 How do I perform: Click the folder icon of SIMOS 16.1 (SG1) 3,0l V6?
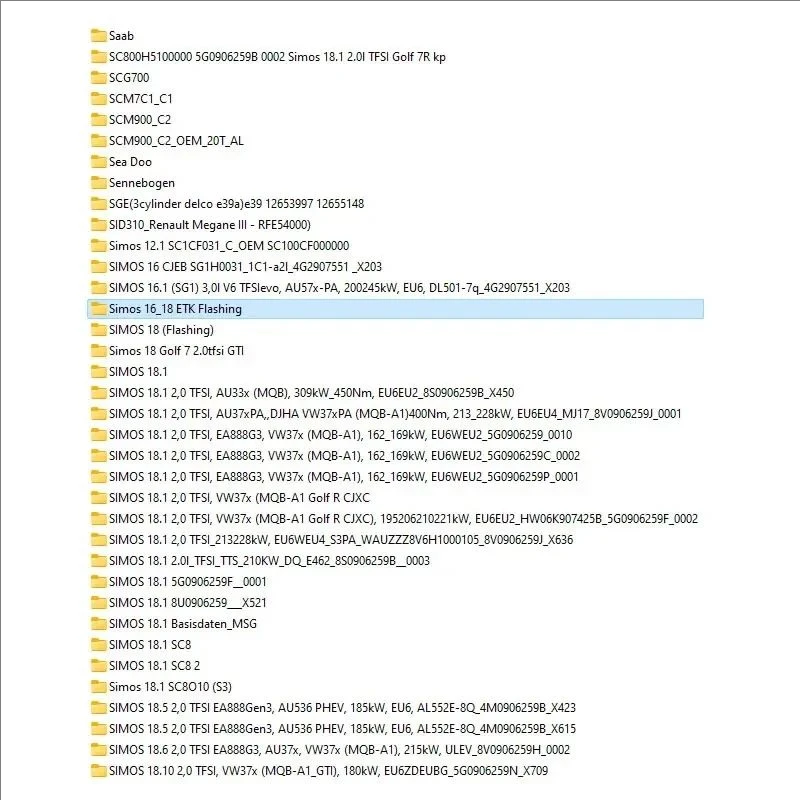point(98,288)
